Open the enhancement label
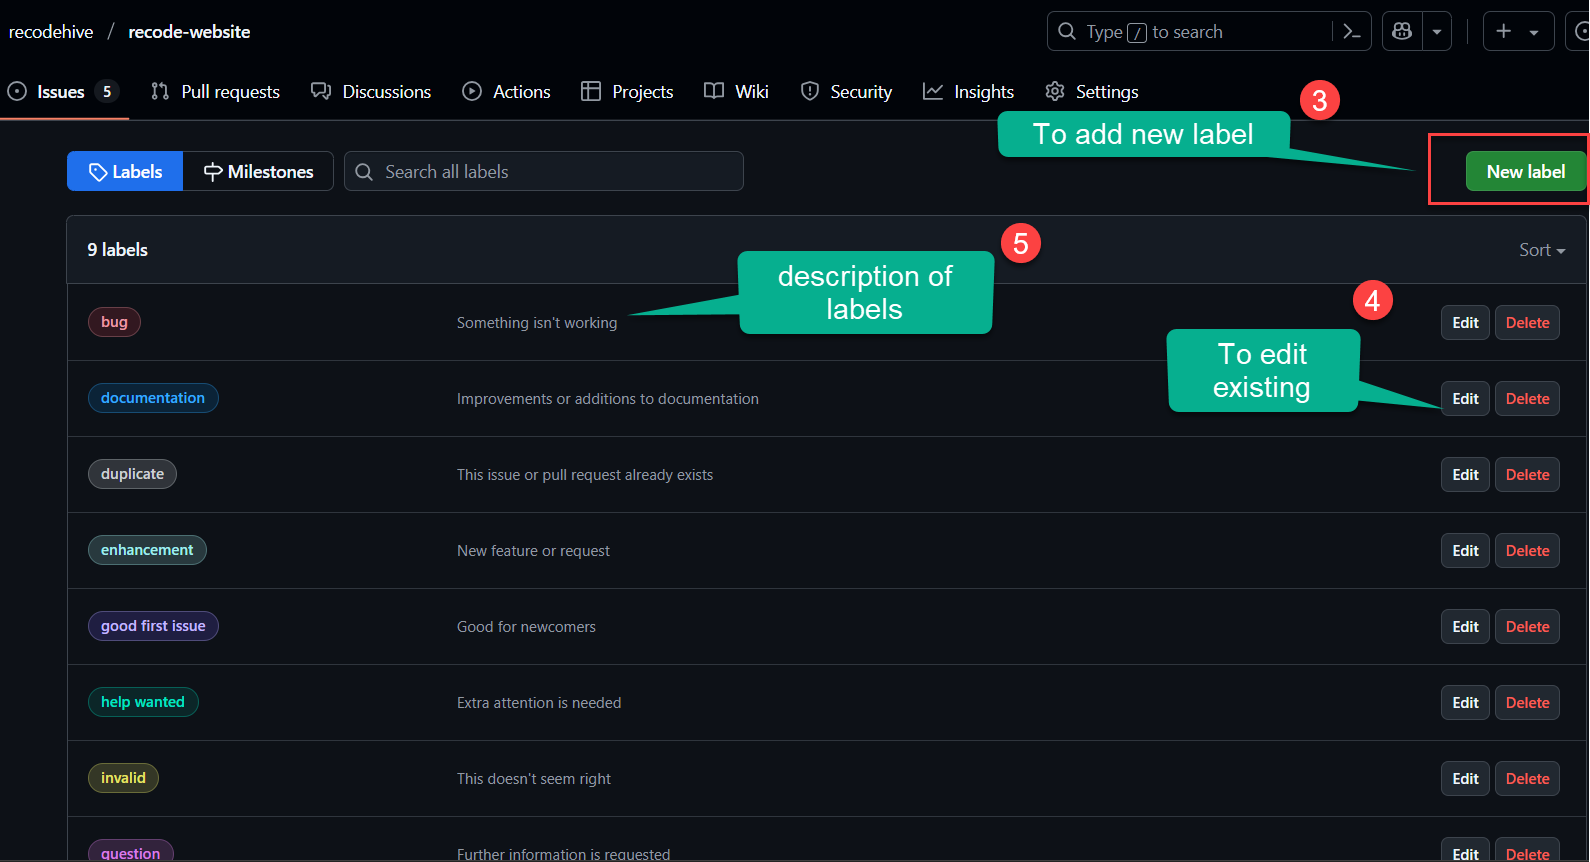The image size is (1590, 862). [147, 550]
